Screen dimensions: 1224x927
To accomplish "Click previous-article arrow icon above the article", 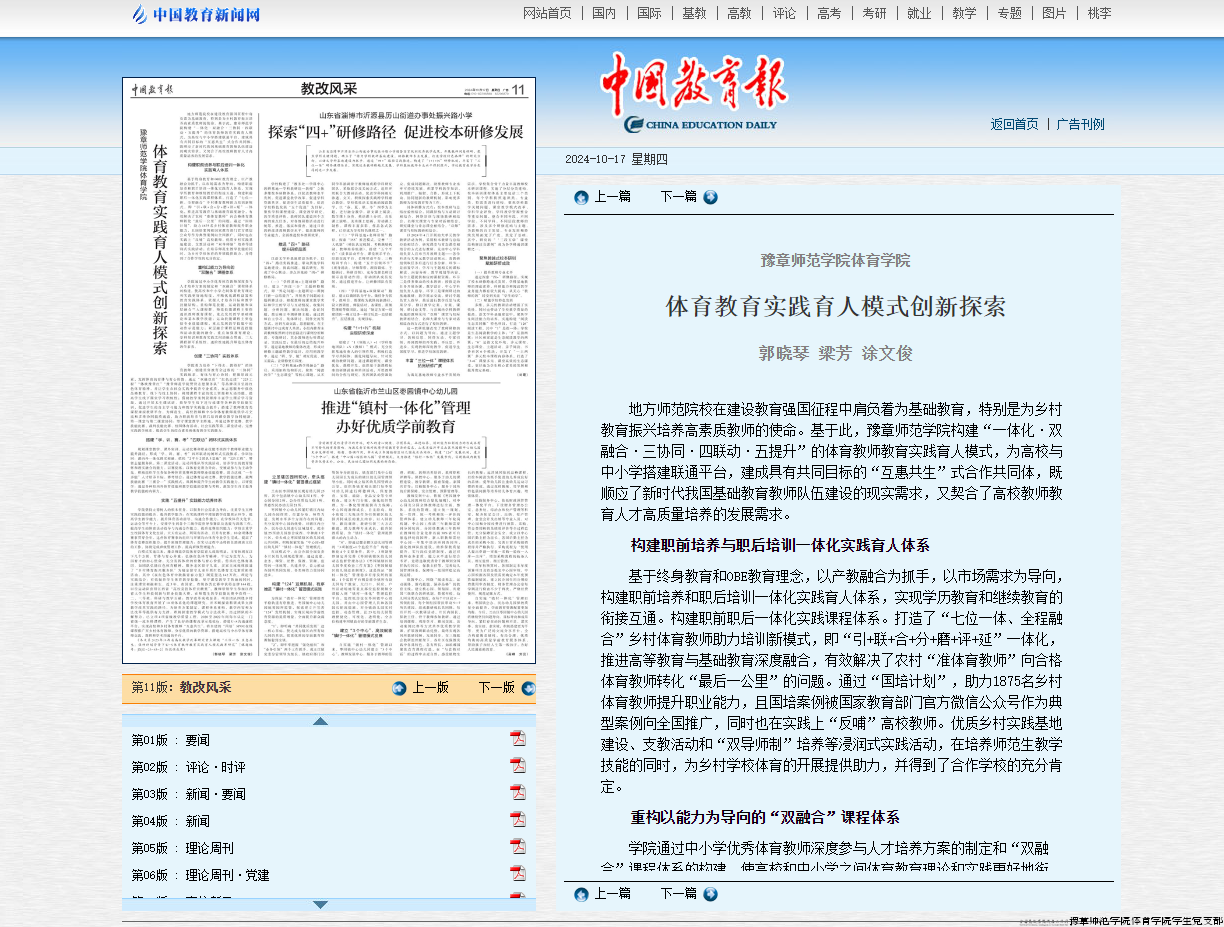I will point(581,197).
